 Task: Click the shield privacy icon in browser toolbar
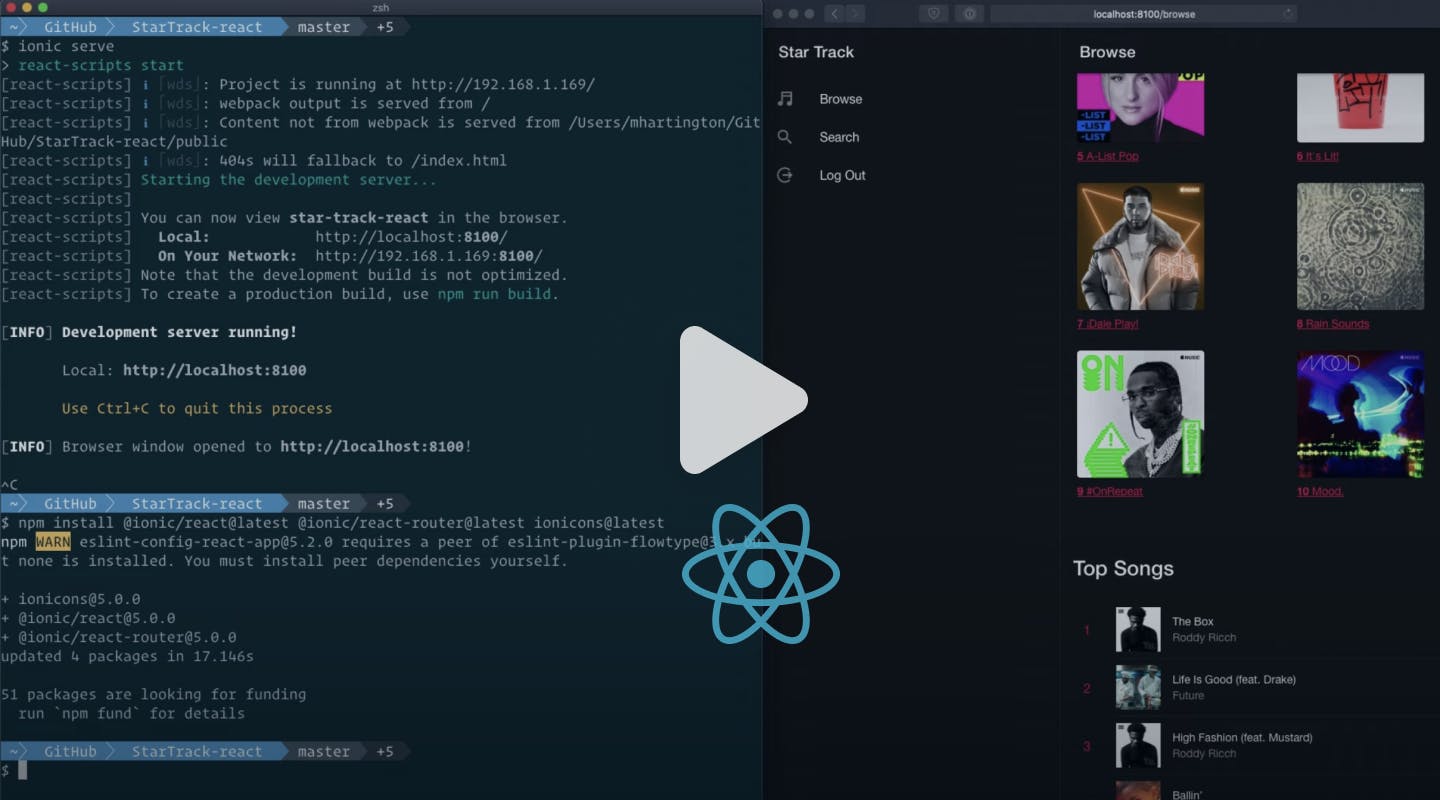tap(935, 14)
